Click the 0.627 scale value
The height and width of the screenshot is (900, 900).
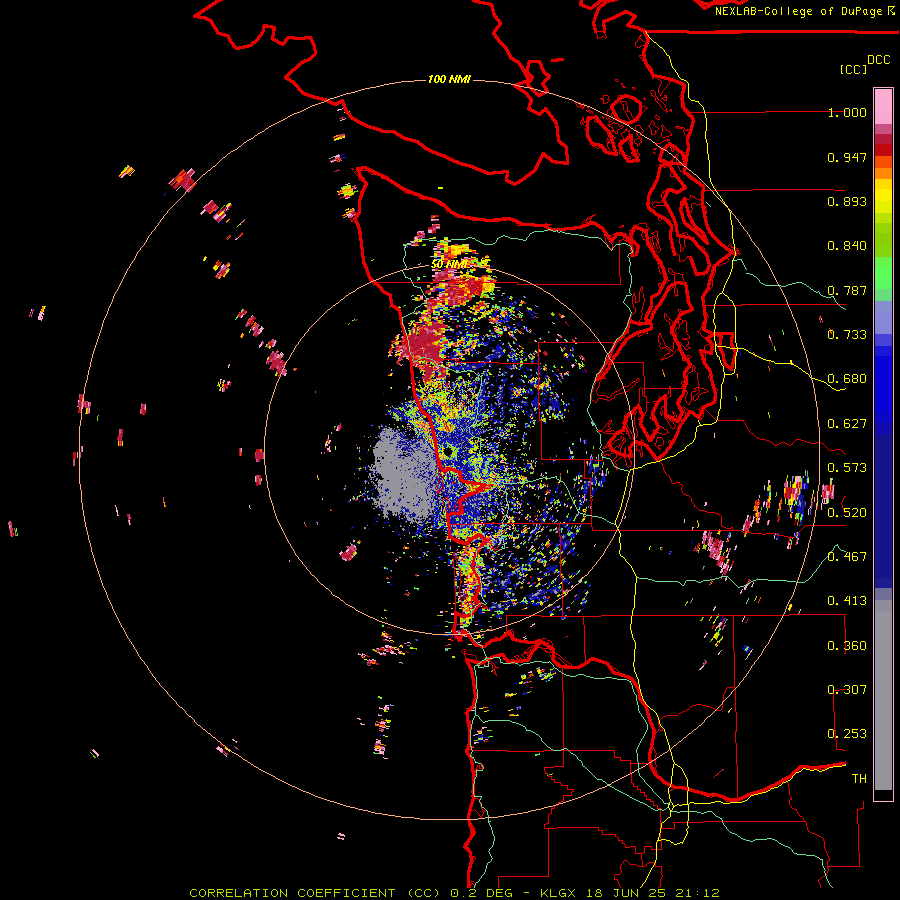coord(847,424)
